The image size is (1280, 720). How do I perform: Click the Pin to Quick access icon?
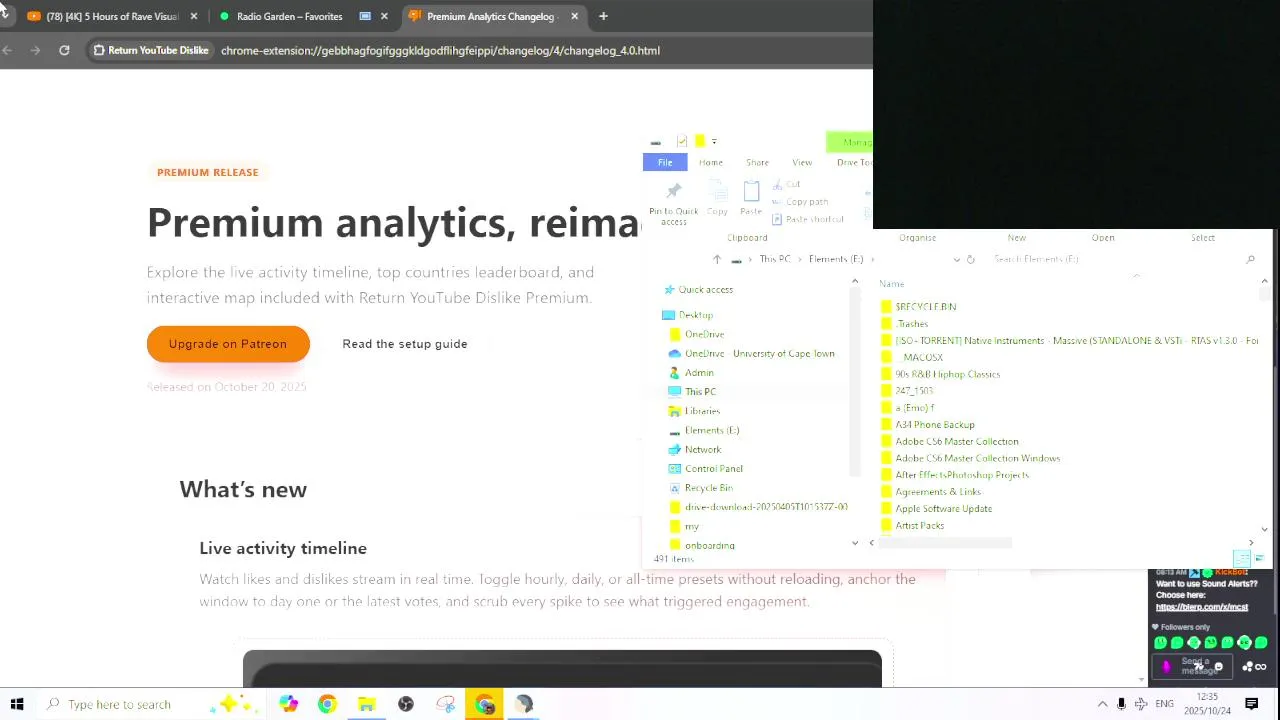click(x=674, y=204)
